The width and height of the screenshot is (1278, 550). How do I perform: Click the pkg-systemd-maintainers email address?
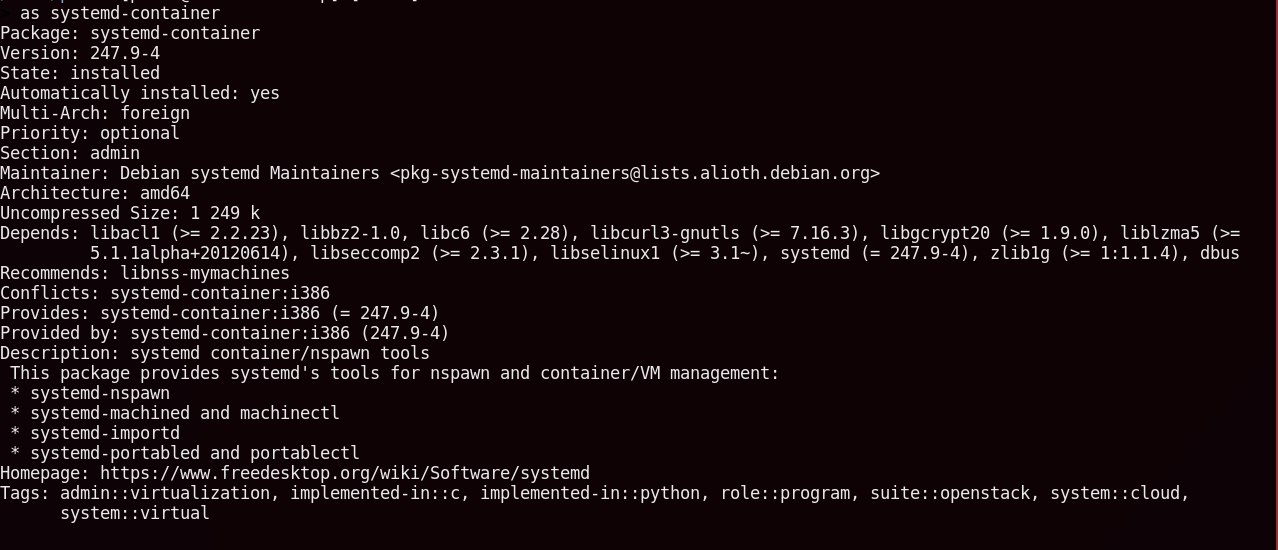click(635, 173)
